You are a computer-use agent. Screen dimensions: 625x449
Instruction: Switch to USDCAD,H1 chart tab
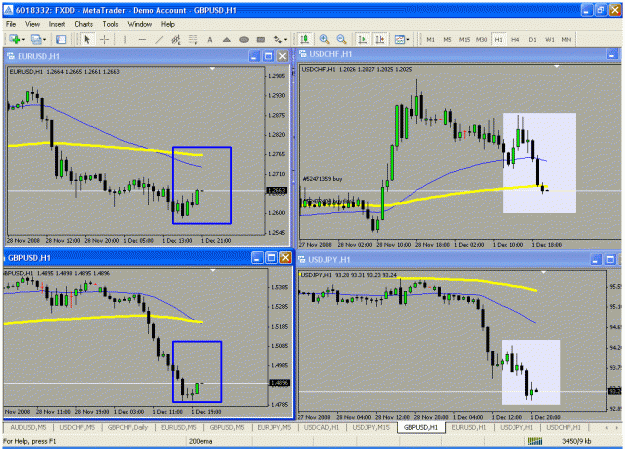click(x=321, y=427)
